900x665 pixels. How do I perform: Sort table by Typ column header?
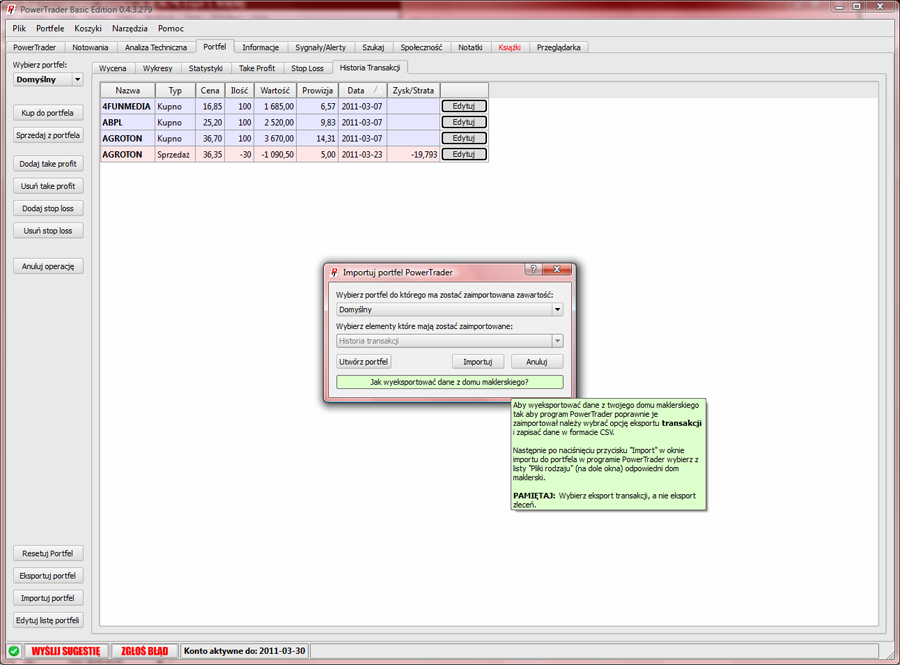tap(175, 90)
